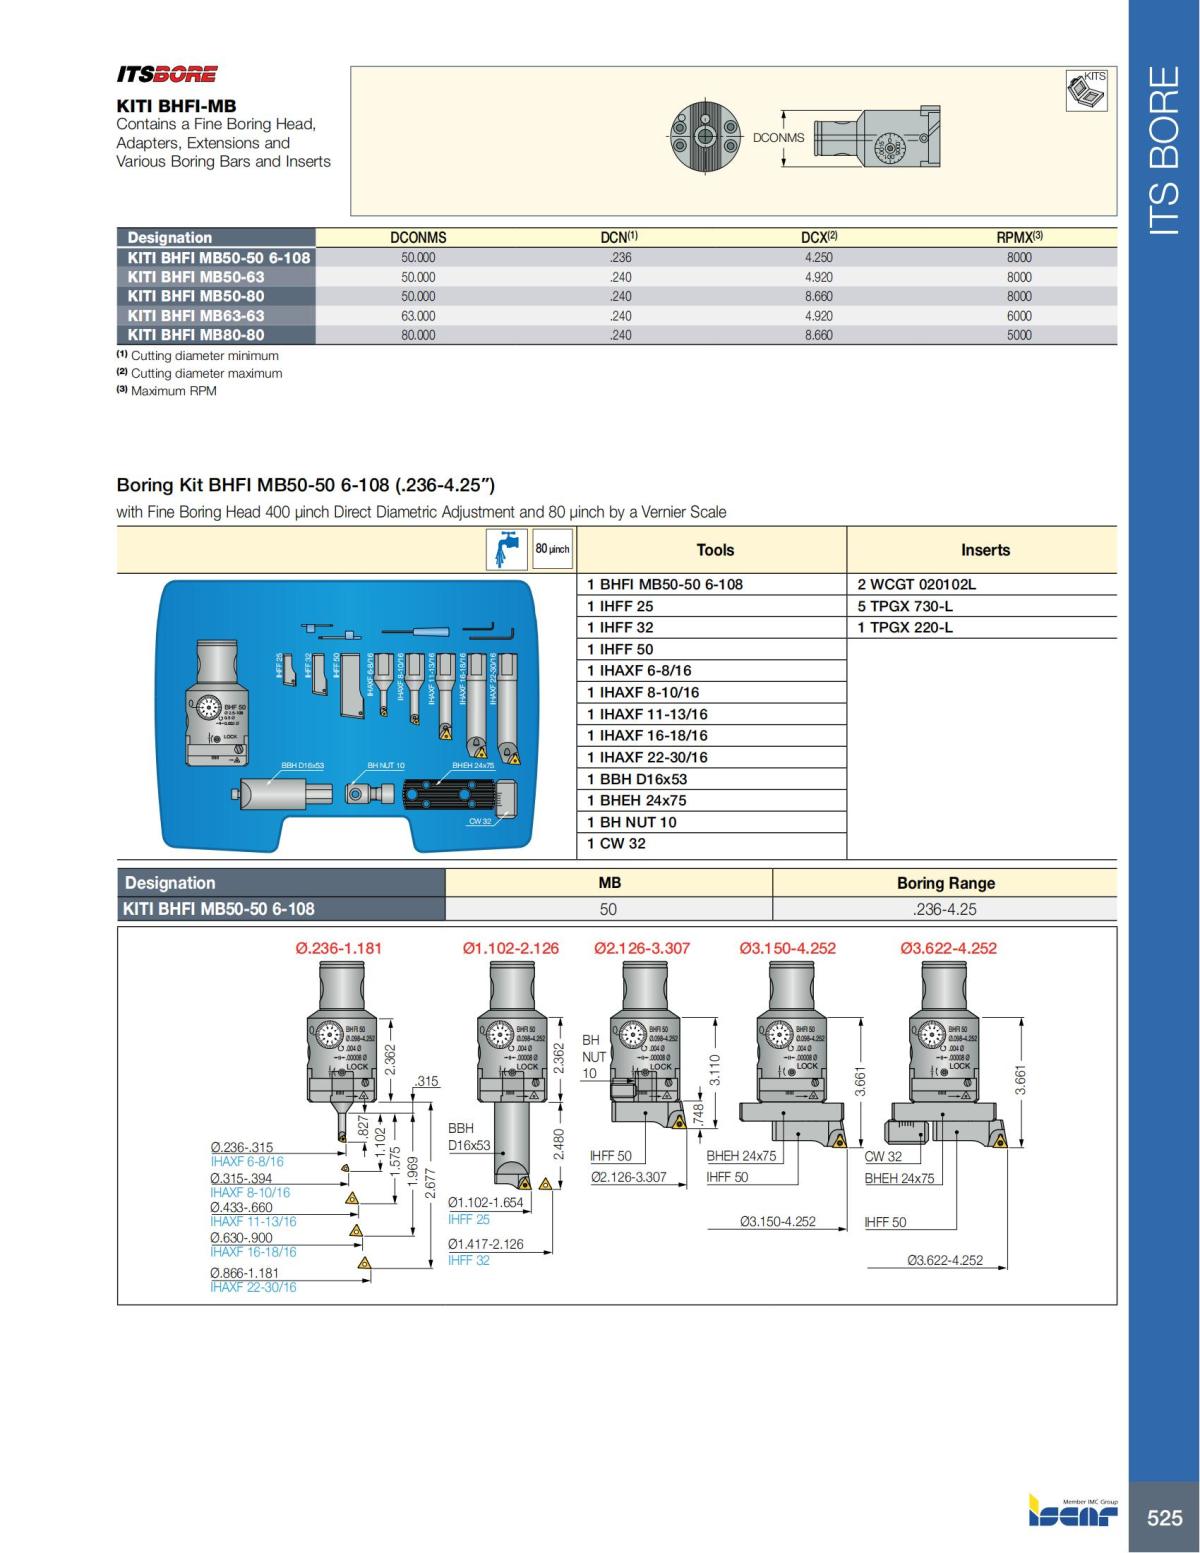Click tool entry 1 IHAXF 11-13/16
The width and height of the screenshot is (1200, 1553).
click(647, 714)
